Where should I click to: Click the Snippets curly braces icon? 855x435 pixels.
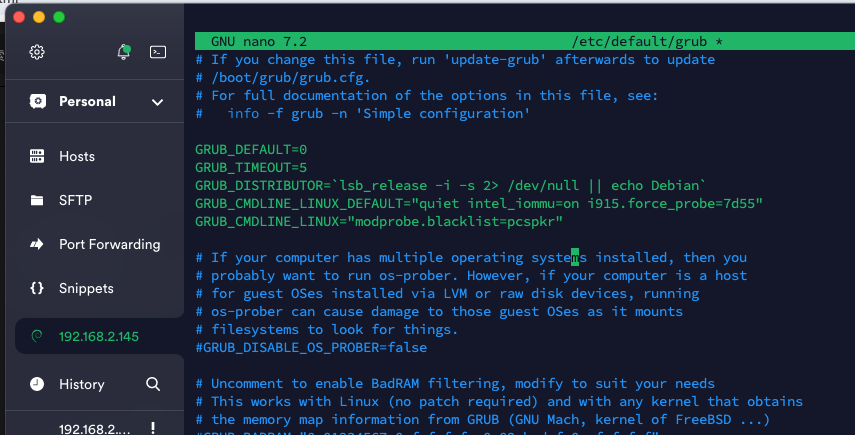(37, 288)
